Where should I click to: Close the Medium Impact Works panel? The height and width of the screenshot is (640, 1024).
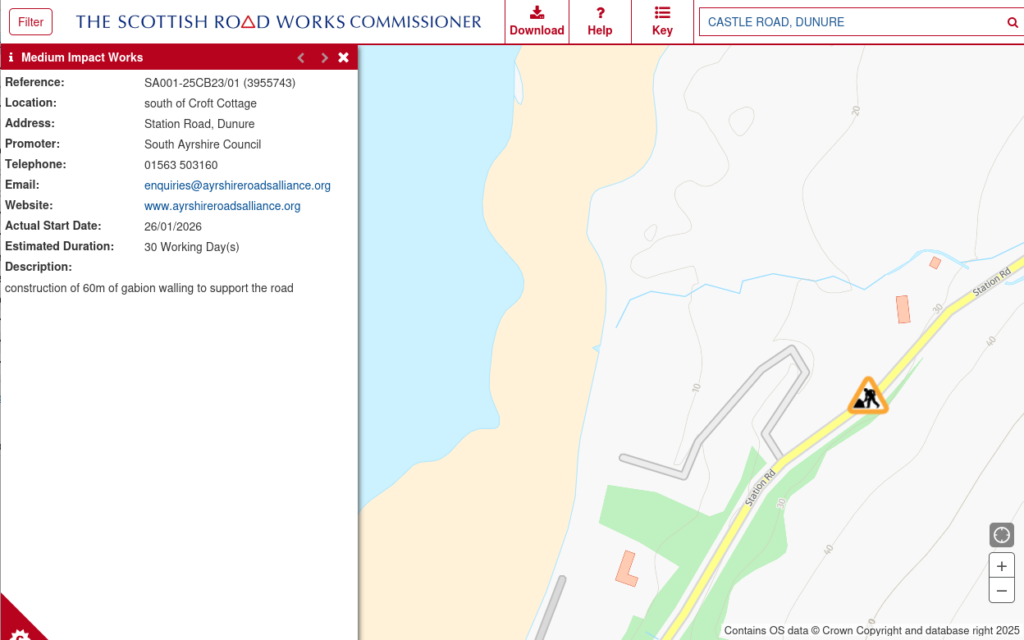[344, 58]
